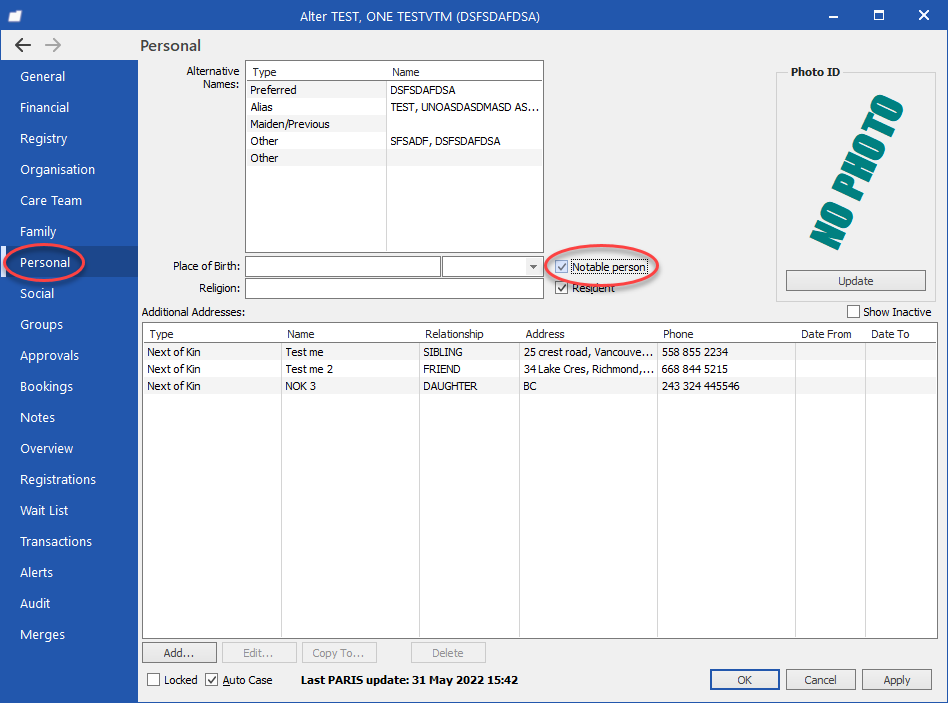Screen dimensions: 948x703
Task: Click the 25 crest road address cell
Action: tap(588, 352)
